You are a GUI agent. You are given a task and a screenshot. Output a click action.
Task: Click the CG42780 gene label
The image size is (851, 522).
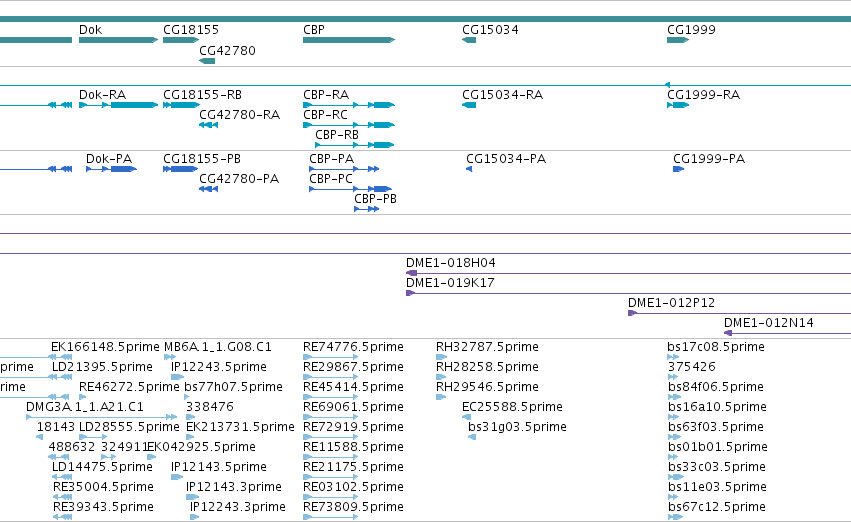(227, 50)
